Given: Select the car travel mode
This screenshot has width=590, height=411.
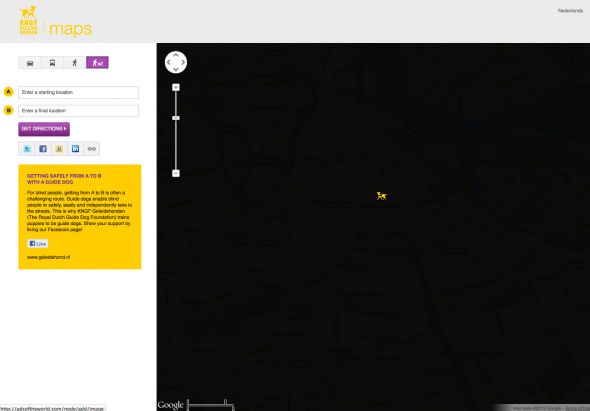Looking at the screenshot, I should [30, 62].
